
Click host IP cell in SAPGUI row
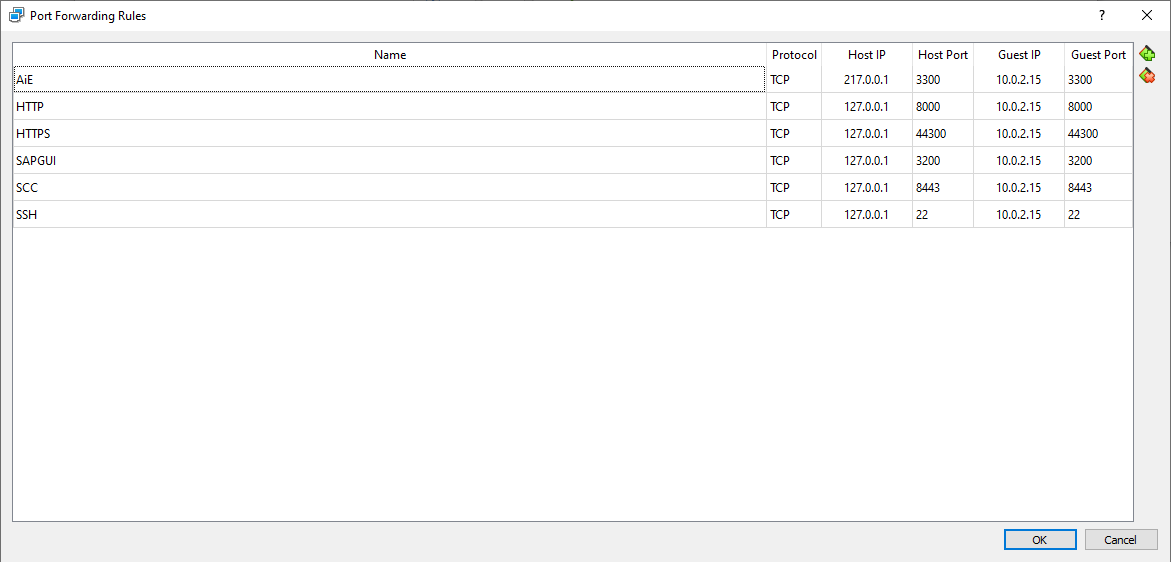click(866, 160)
